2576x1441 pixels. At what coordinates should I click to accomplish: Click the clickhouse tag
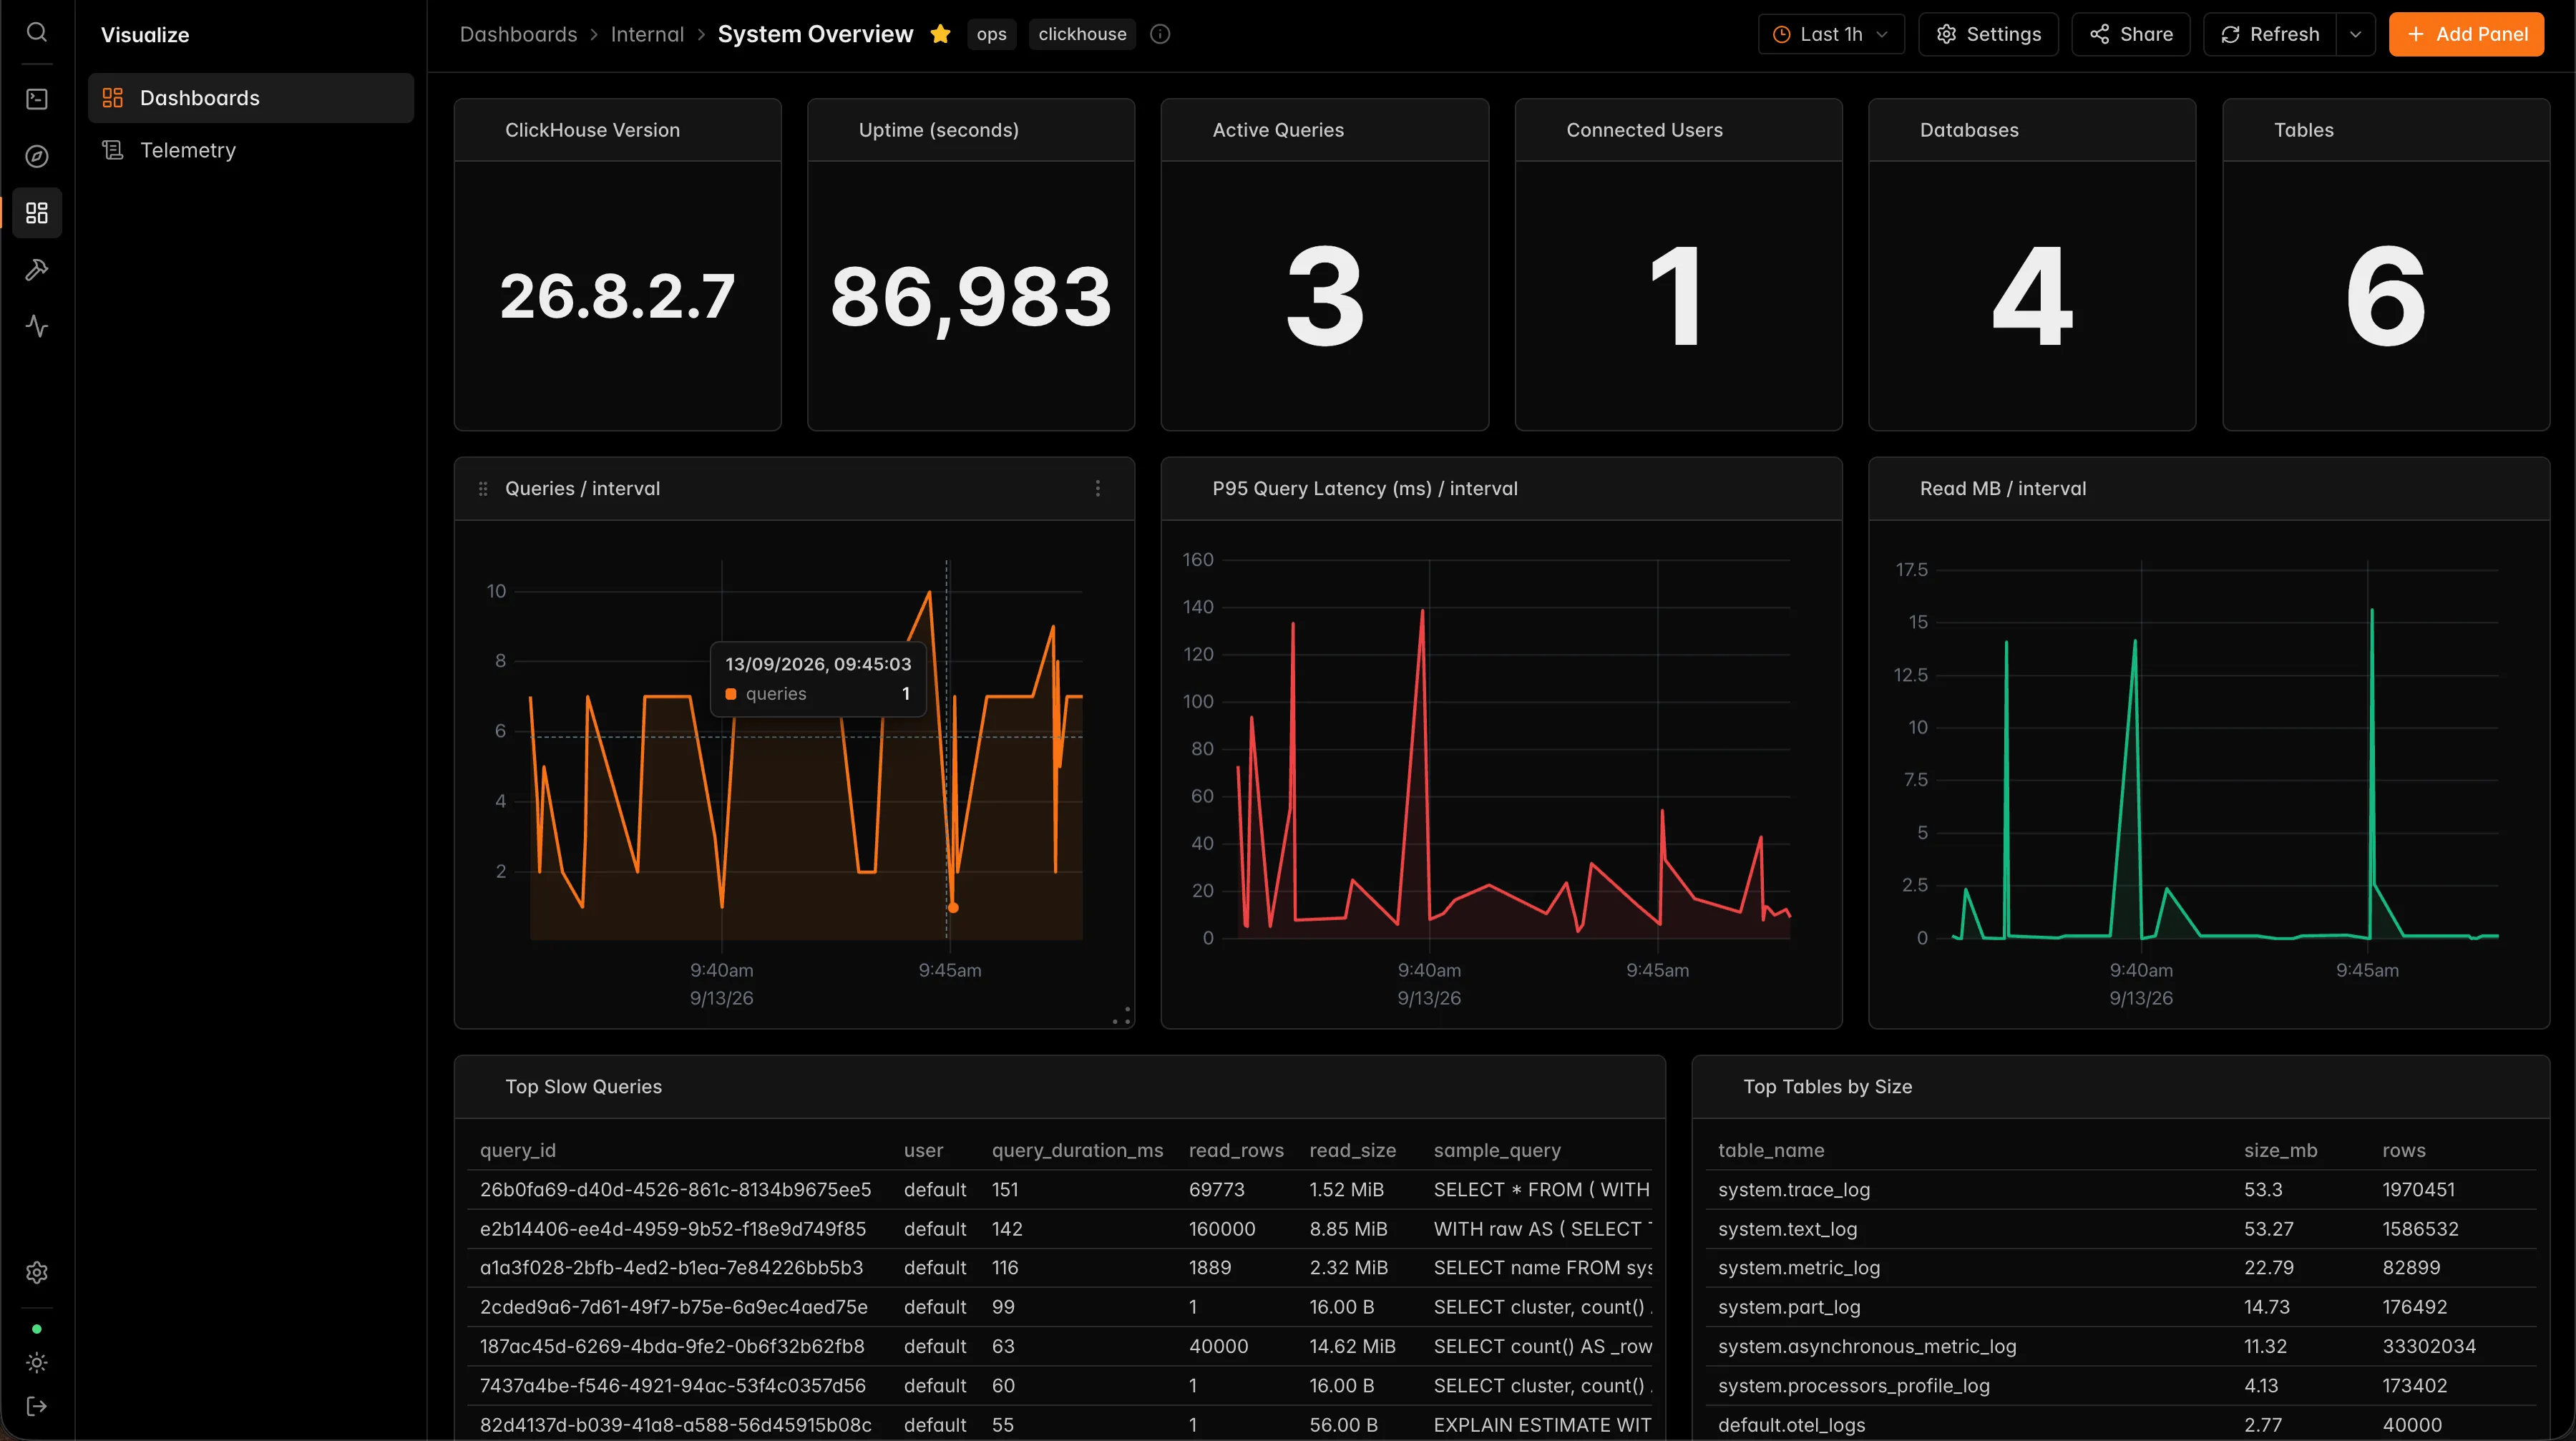coord(1082,34)
